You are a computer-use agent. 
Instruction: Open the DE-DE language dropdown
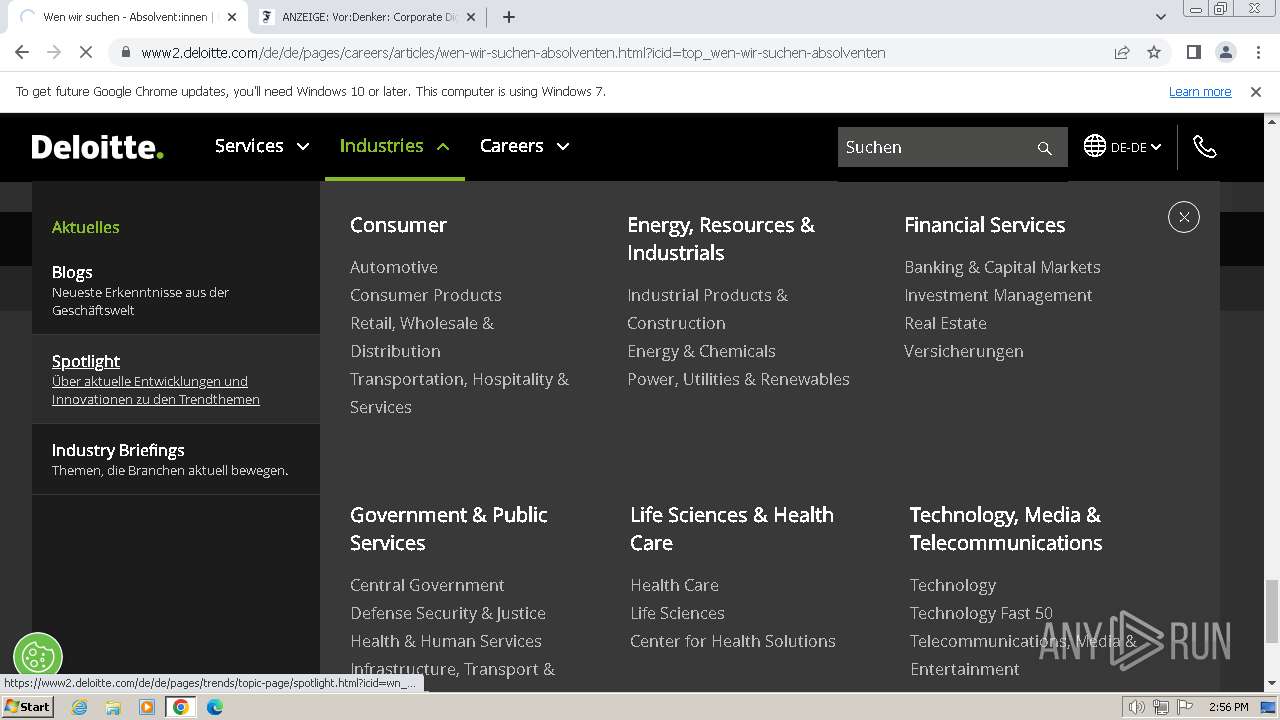coord(1135,147)
